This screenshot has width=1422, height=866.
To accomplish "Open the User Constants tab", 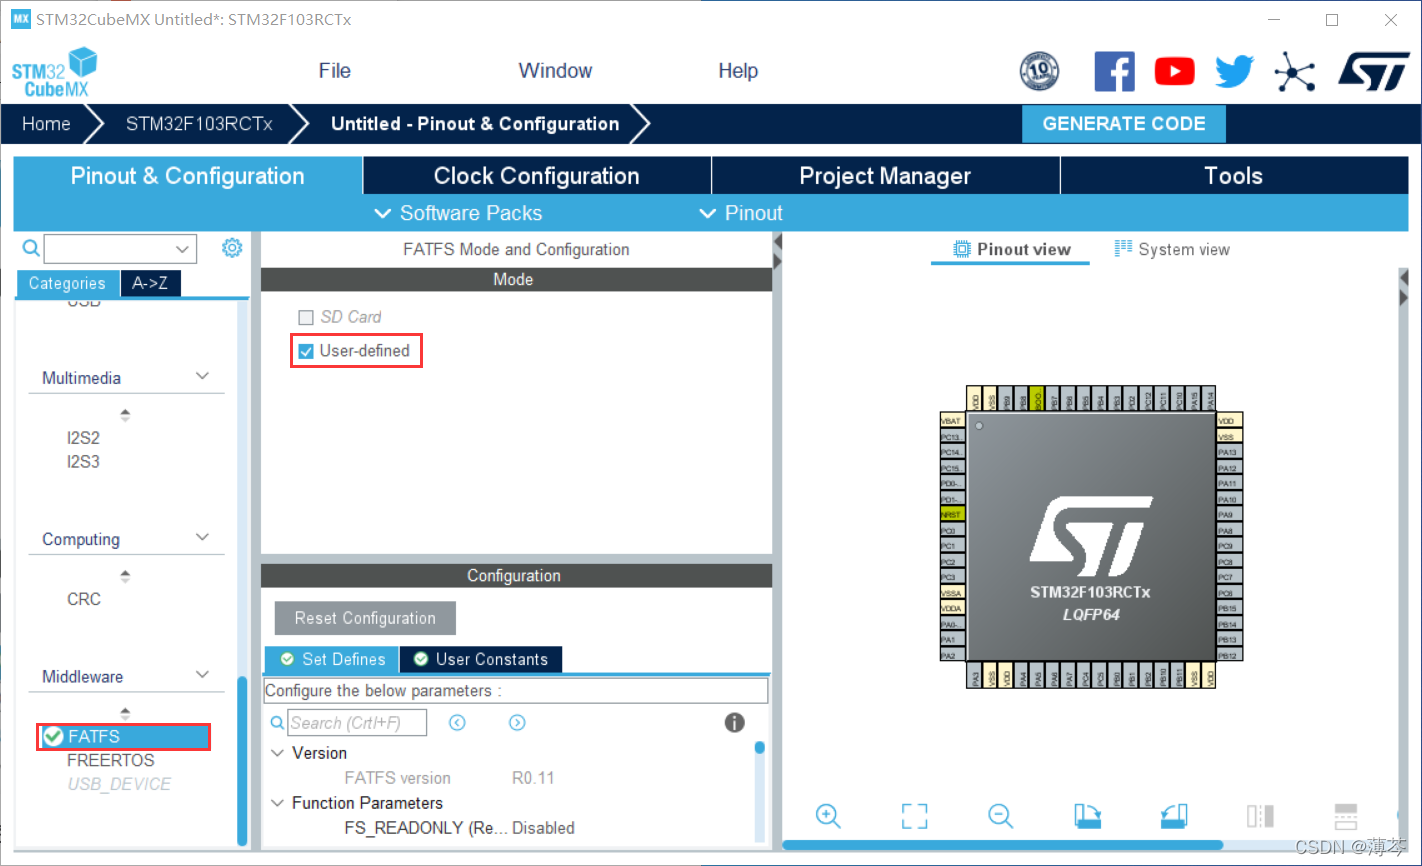I will click(481, 659).
